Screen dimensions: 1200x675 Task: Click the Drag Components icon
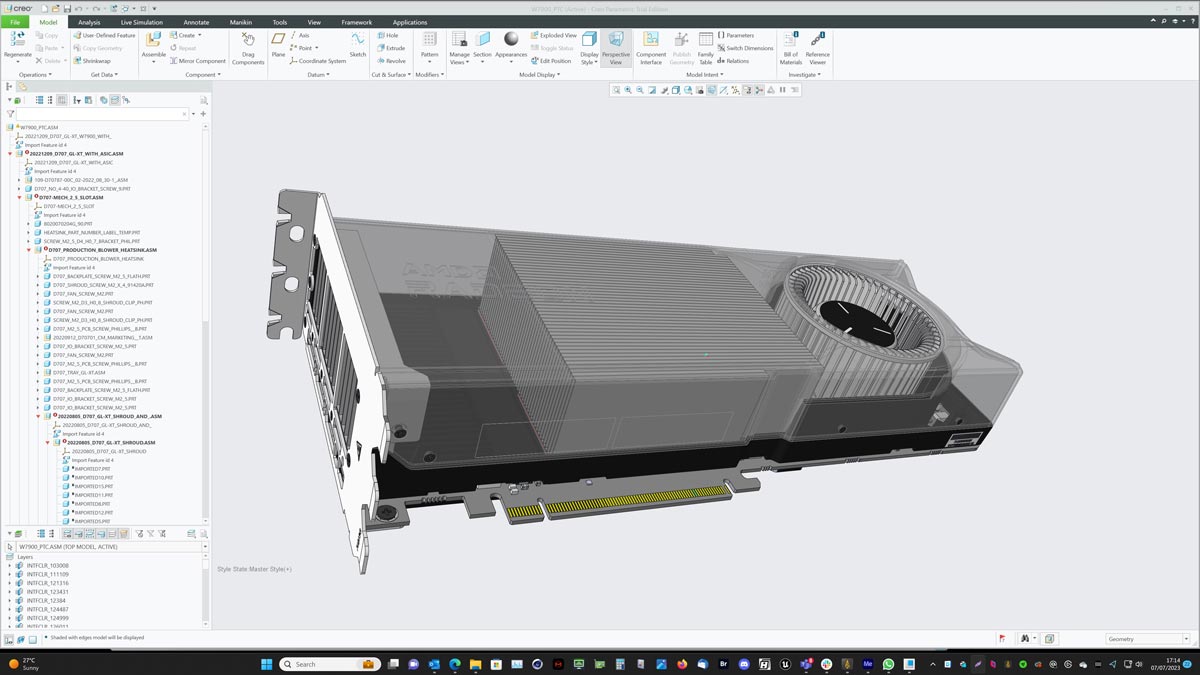coord(248,42)
